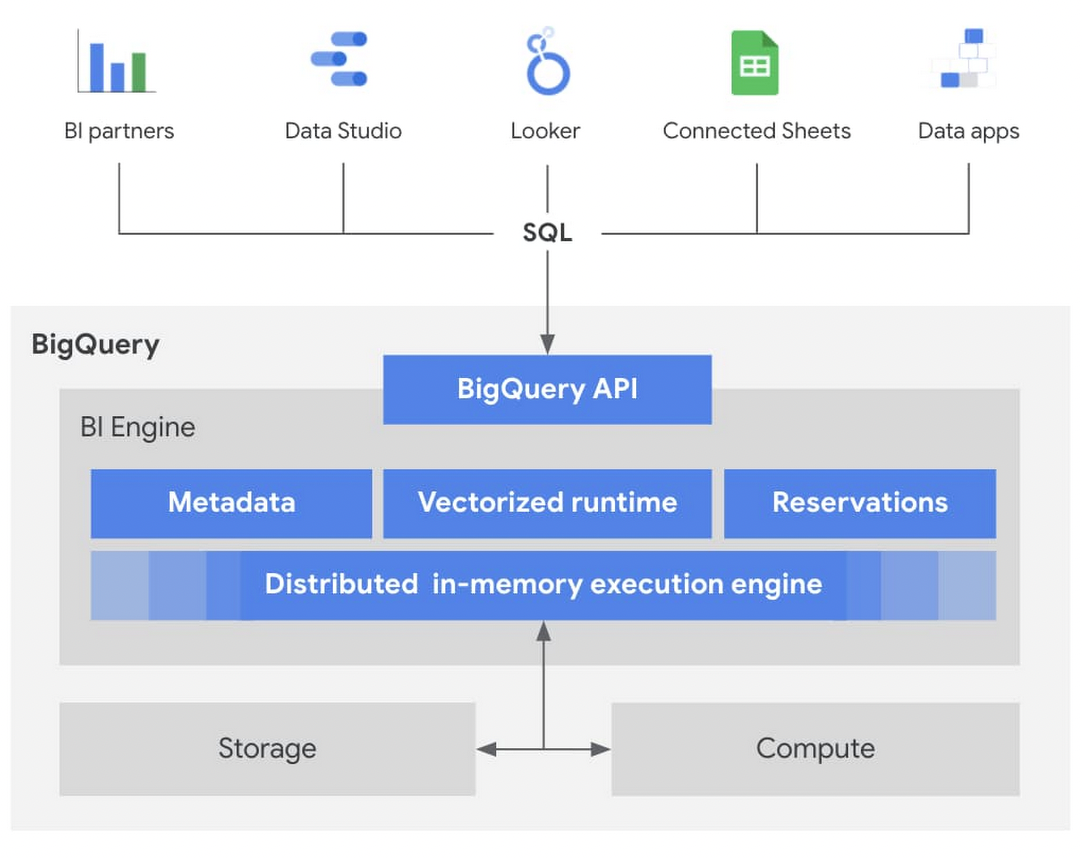Click the Compute box

pyautogui.click(x=815, y=749)
